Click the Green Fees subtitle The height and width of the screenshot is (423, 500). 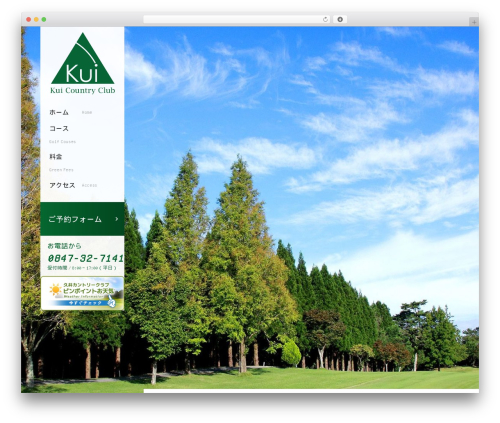coord(61,170)
